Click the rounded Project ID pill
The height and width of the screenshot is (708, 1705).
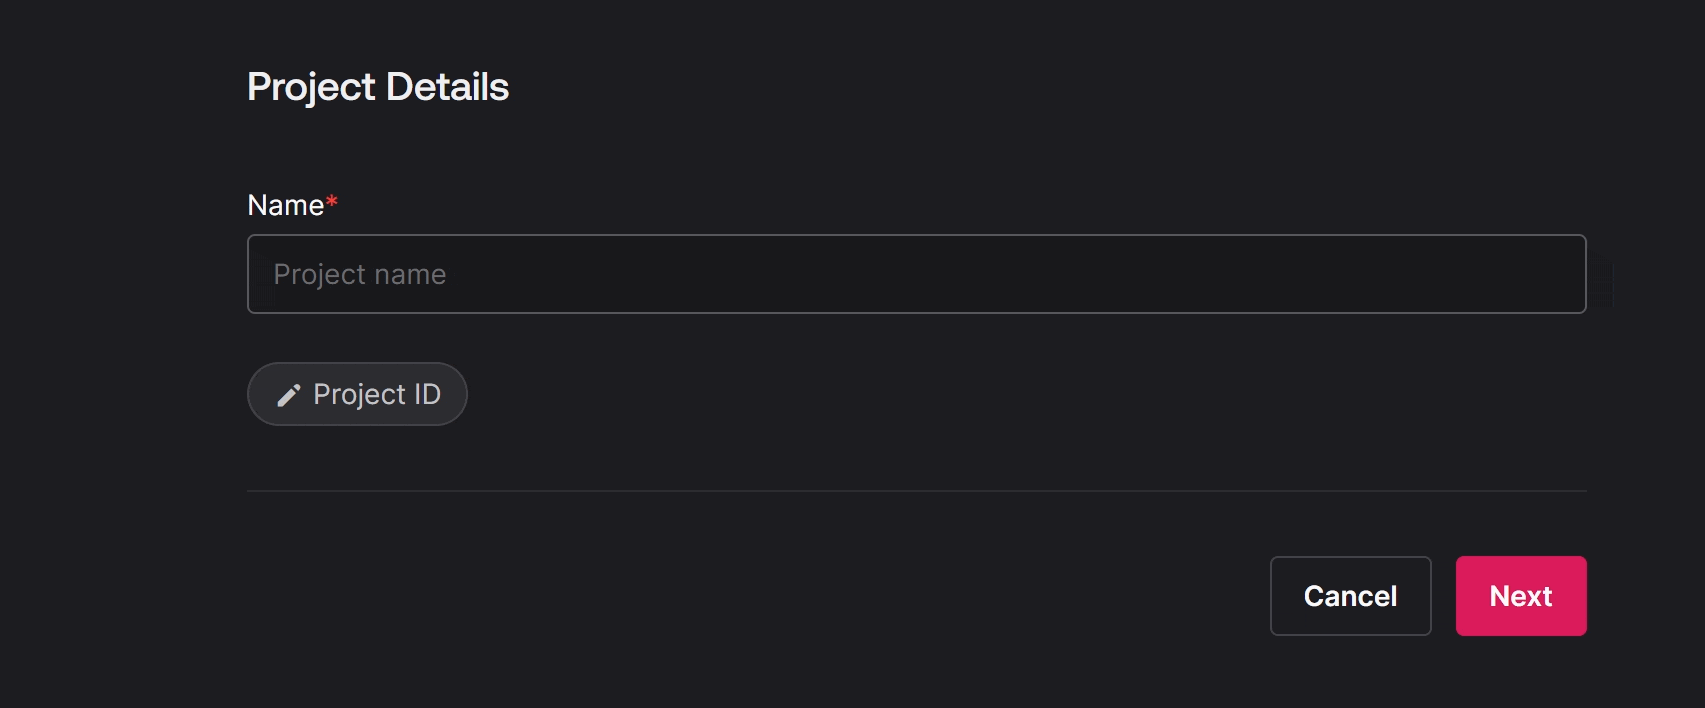357,394
